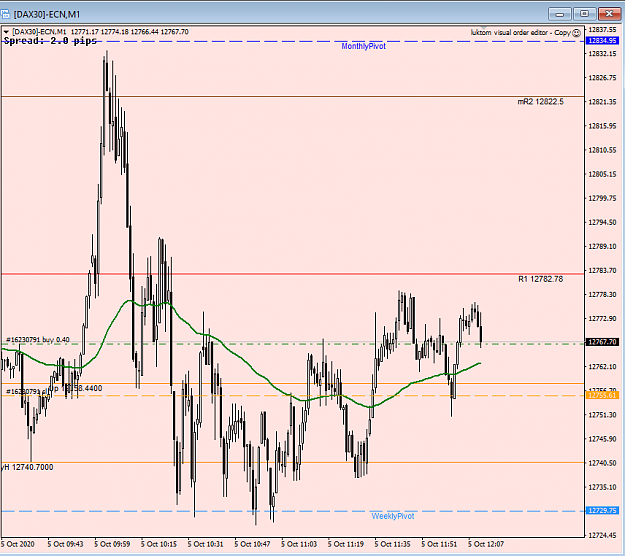Click the 12789.10 price scale value
Screen dimensions: 625x556
(x=602, y=247)
